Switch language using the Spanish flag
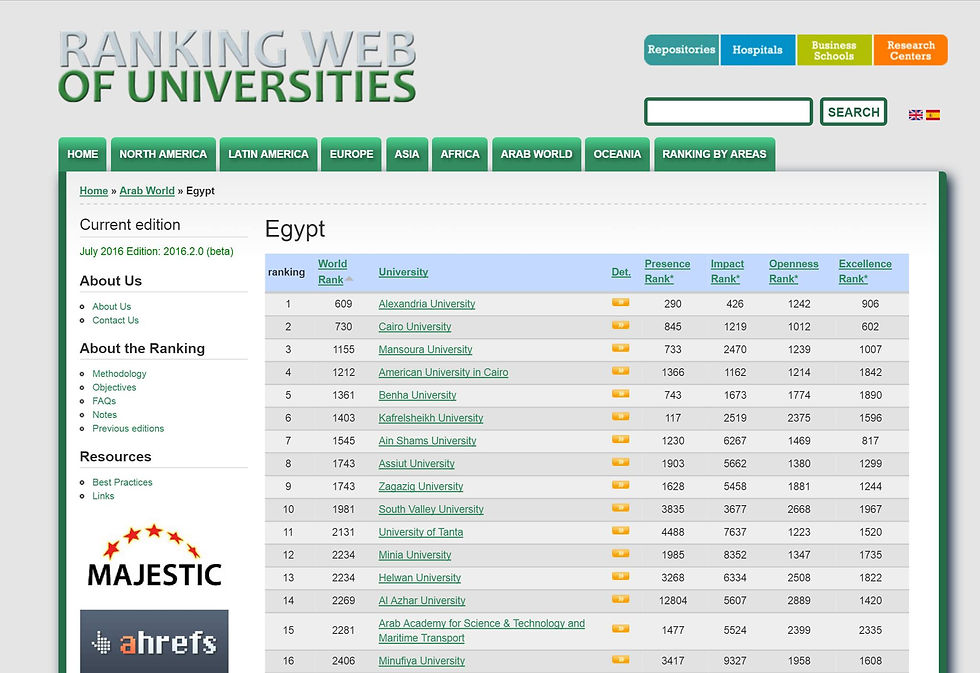The width and height of the screenshot is (980, 673). pyautogui.click(x=932, y=115)
